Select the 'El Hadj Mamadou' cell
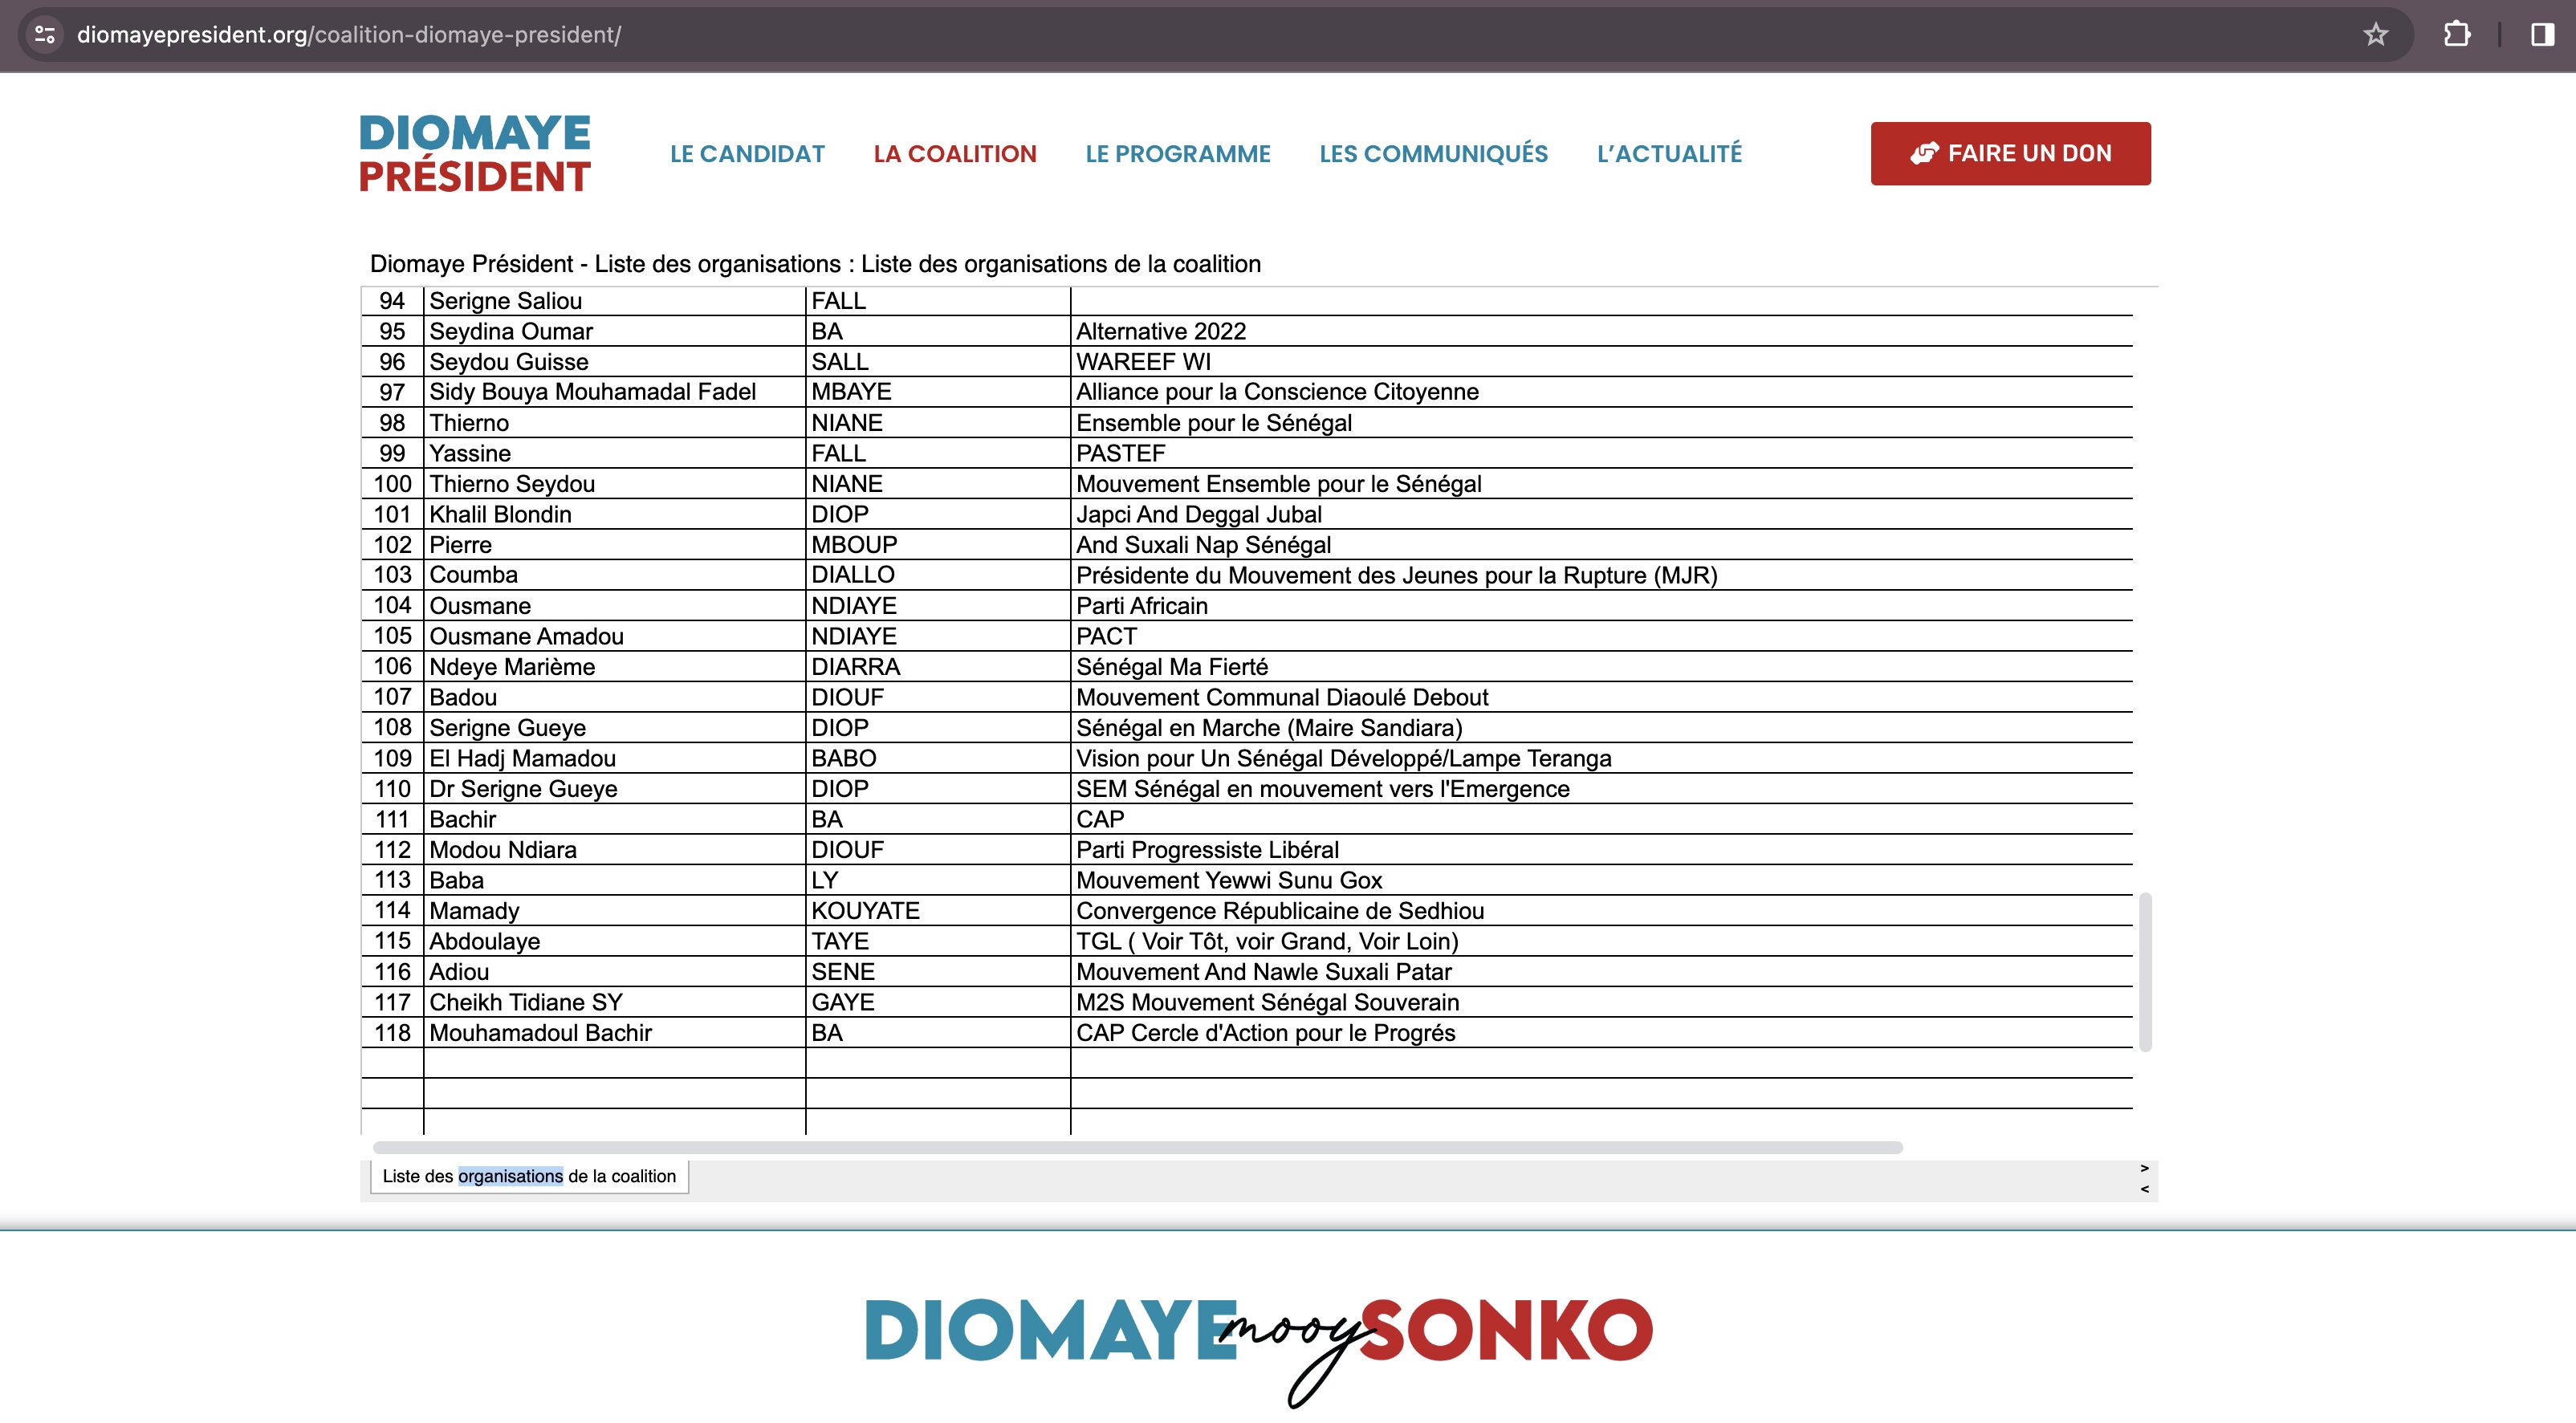The width and height of the screenshot is (2576, 1423). [x=614, y=758]
